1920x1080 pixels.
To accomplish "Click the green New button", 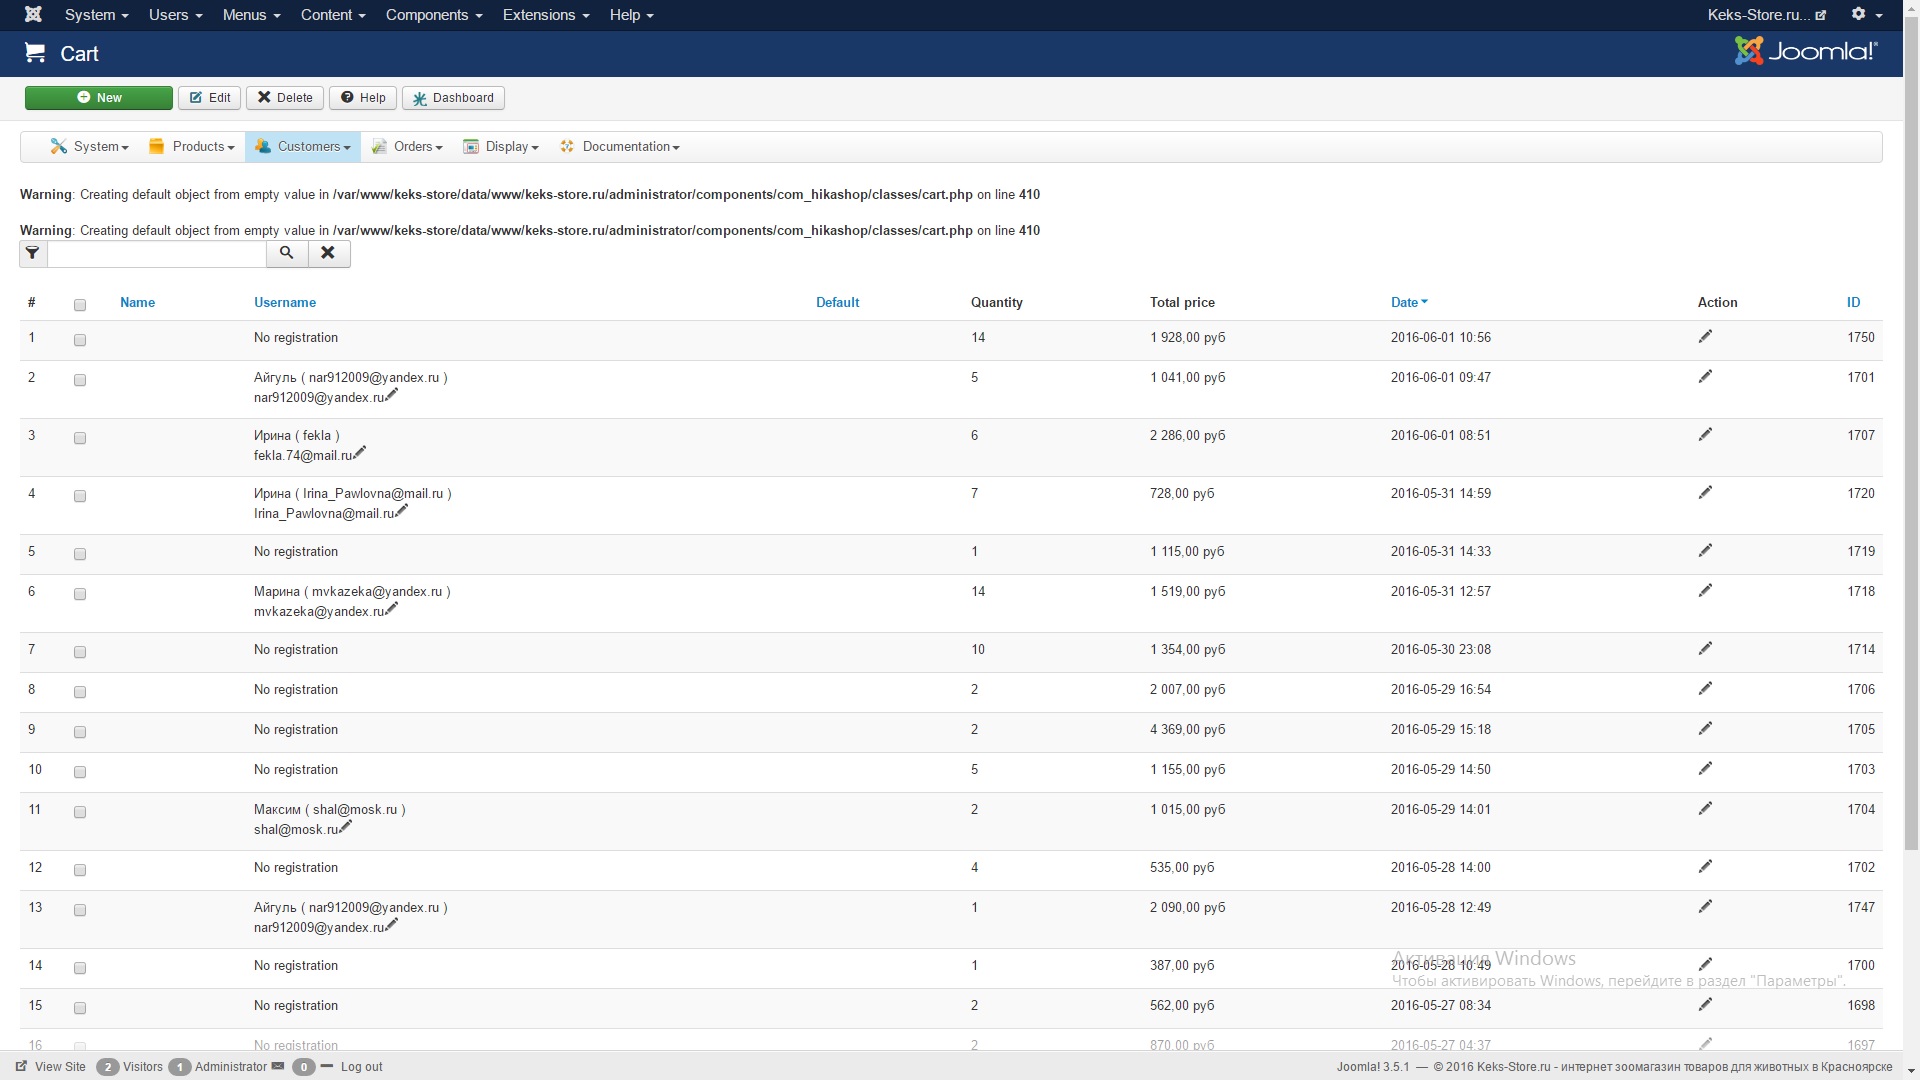I will click(99, 98).
